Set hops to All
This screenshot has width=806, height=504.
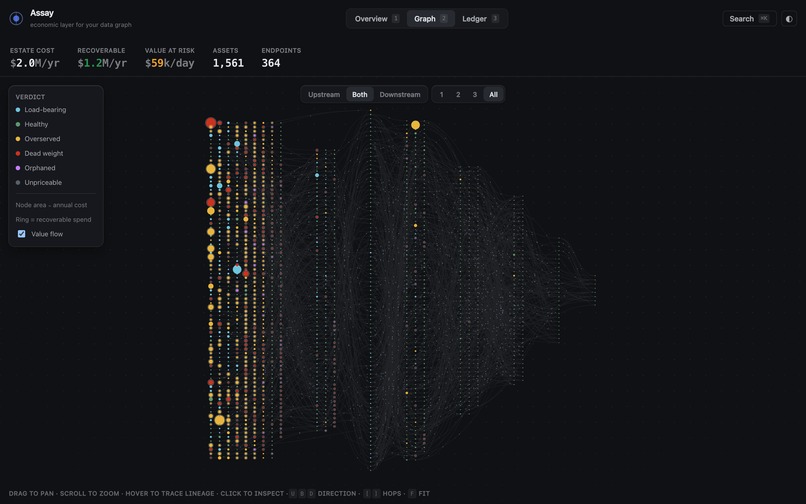coord(493,95)
